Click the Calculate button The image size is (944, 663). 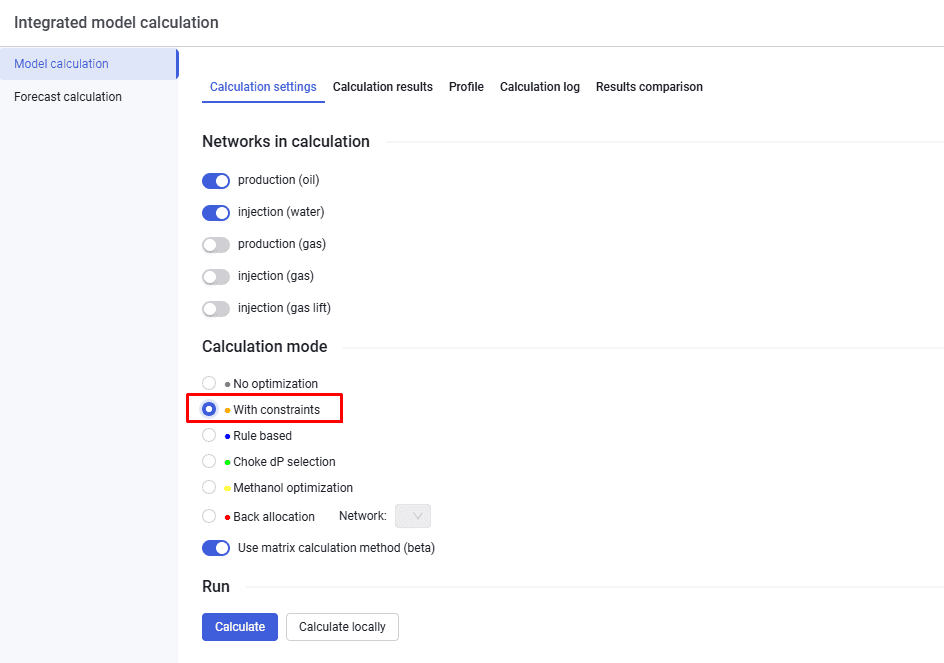click(x=240, y=627)
